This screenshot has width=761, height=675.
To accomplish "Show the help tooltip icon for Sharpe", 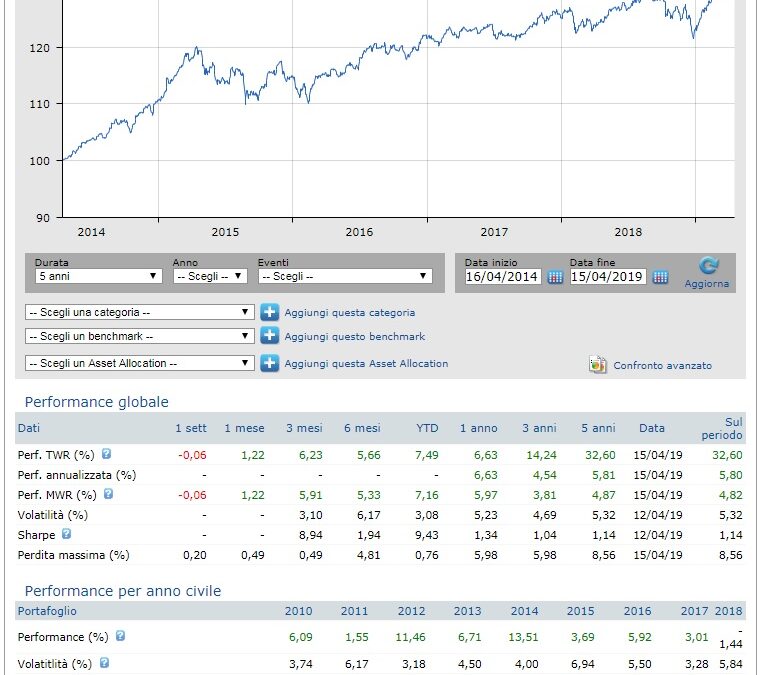I will 66,534.
